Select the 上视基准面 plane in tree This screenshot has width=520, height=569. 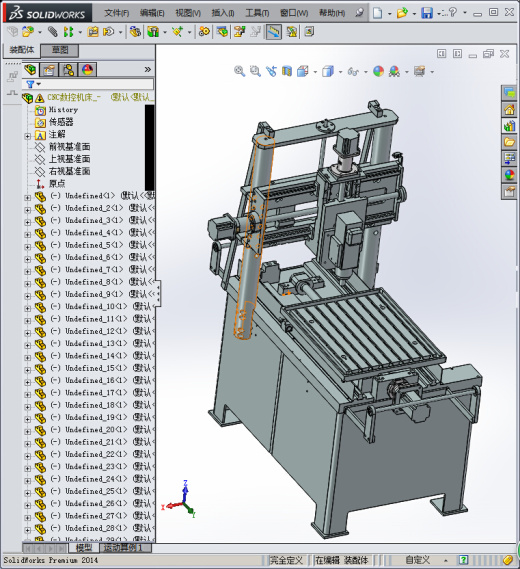coord(69,159)
